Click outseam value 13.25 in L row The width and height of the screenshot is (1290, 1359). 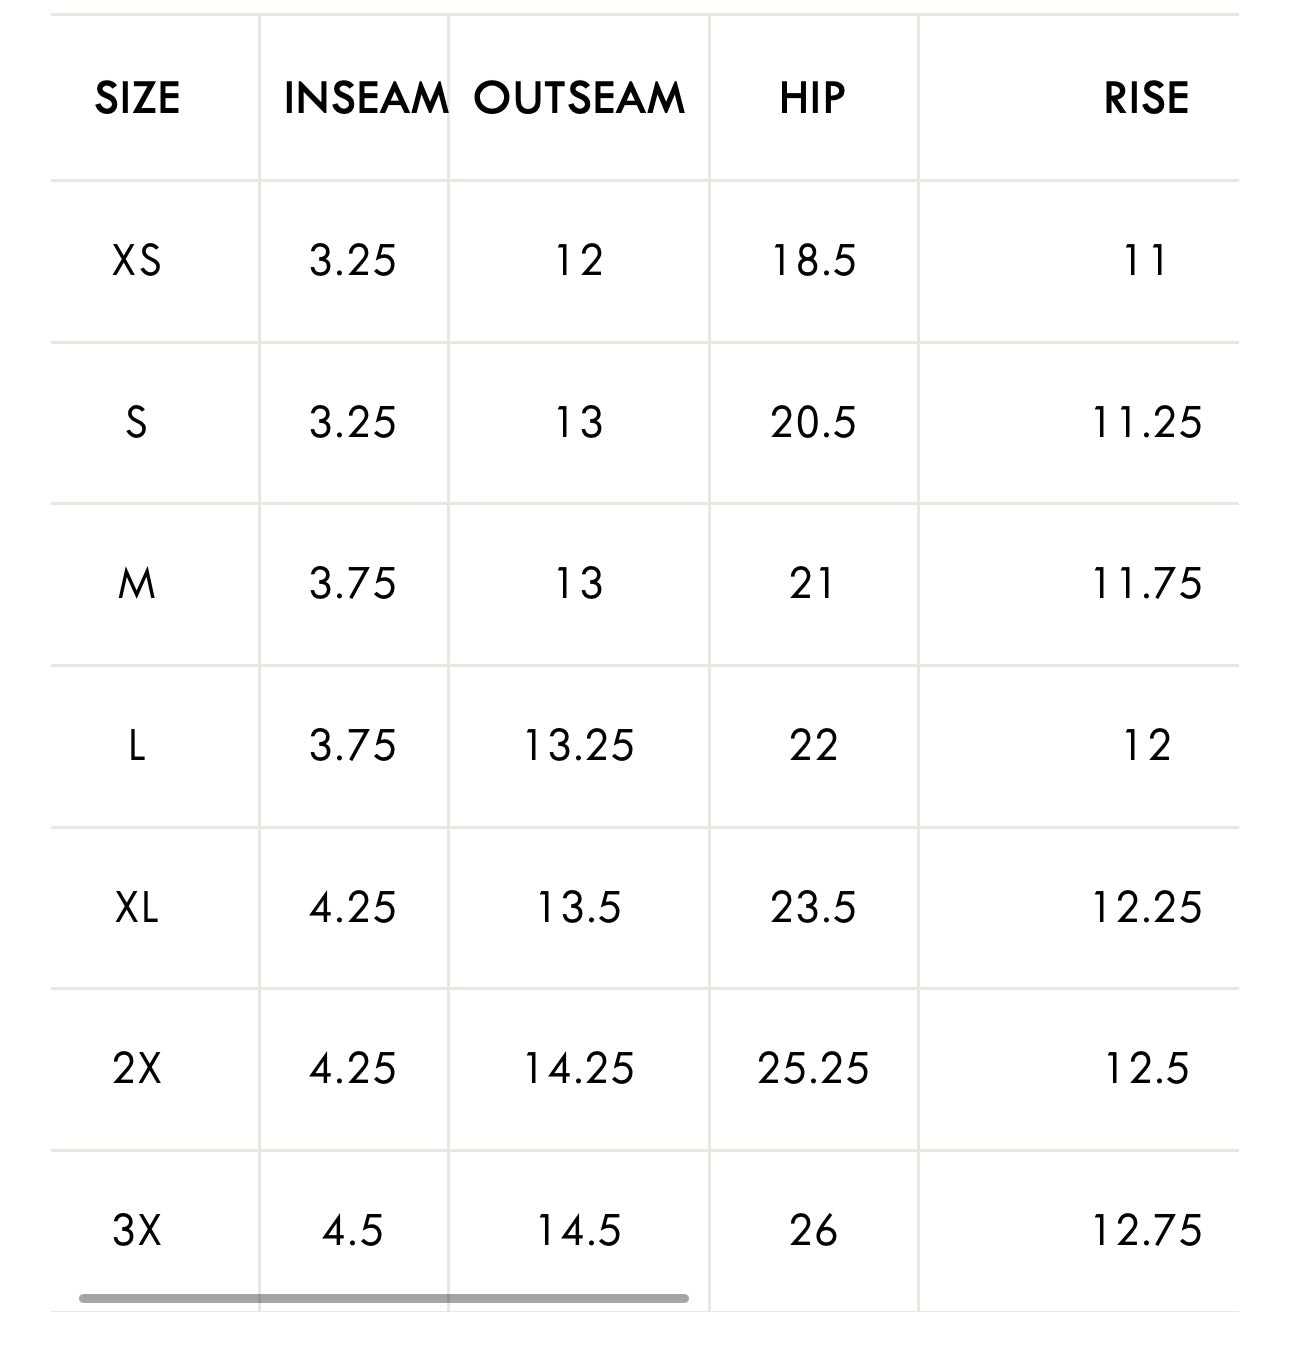click(579, 746)
